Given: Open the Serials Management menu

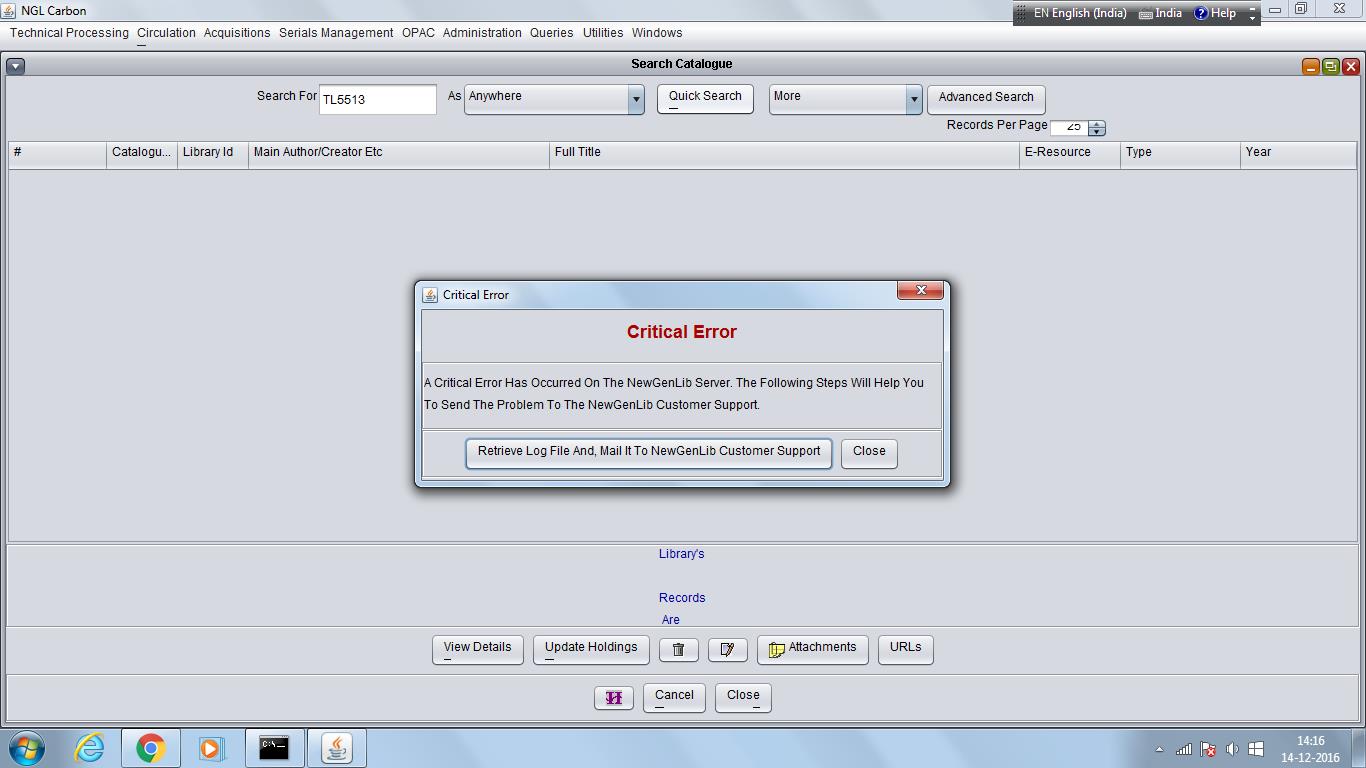Looking at the screenshot, I should pyautogui.click(x=336, y=33).
